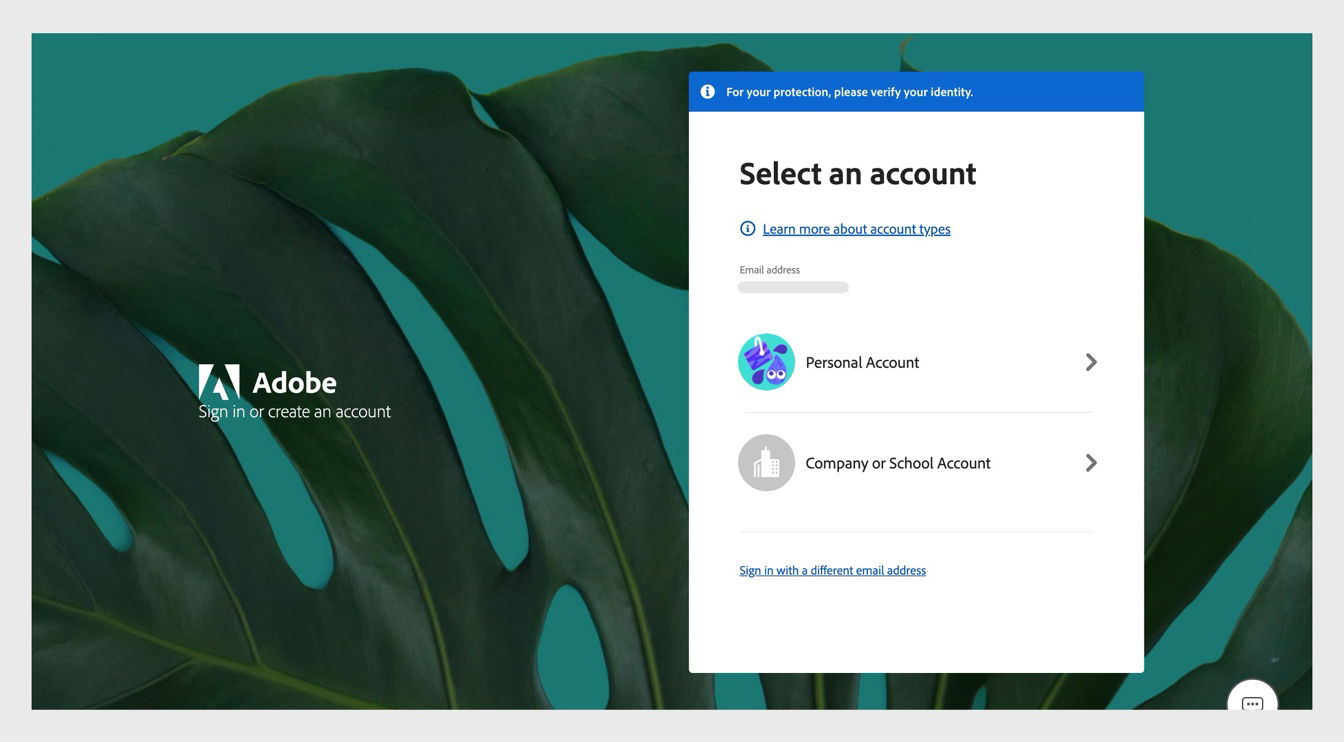Click the Select an account heading
Viewport: 1344px width, 742px height.
[858, 172]
